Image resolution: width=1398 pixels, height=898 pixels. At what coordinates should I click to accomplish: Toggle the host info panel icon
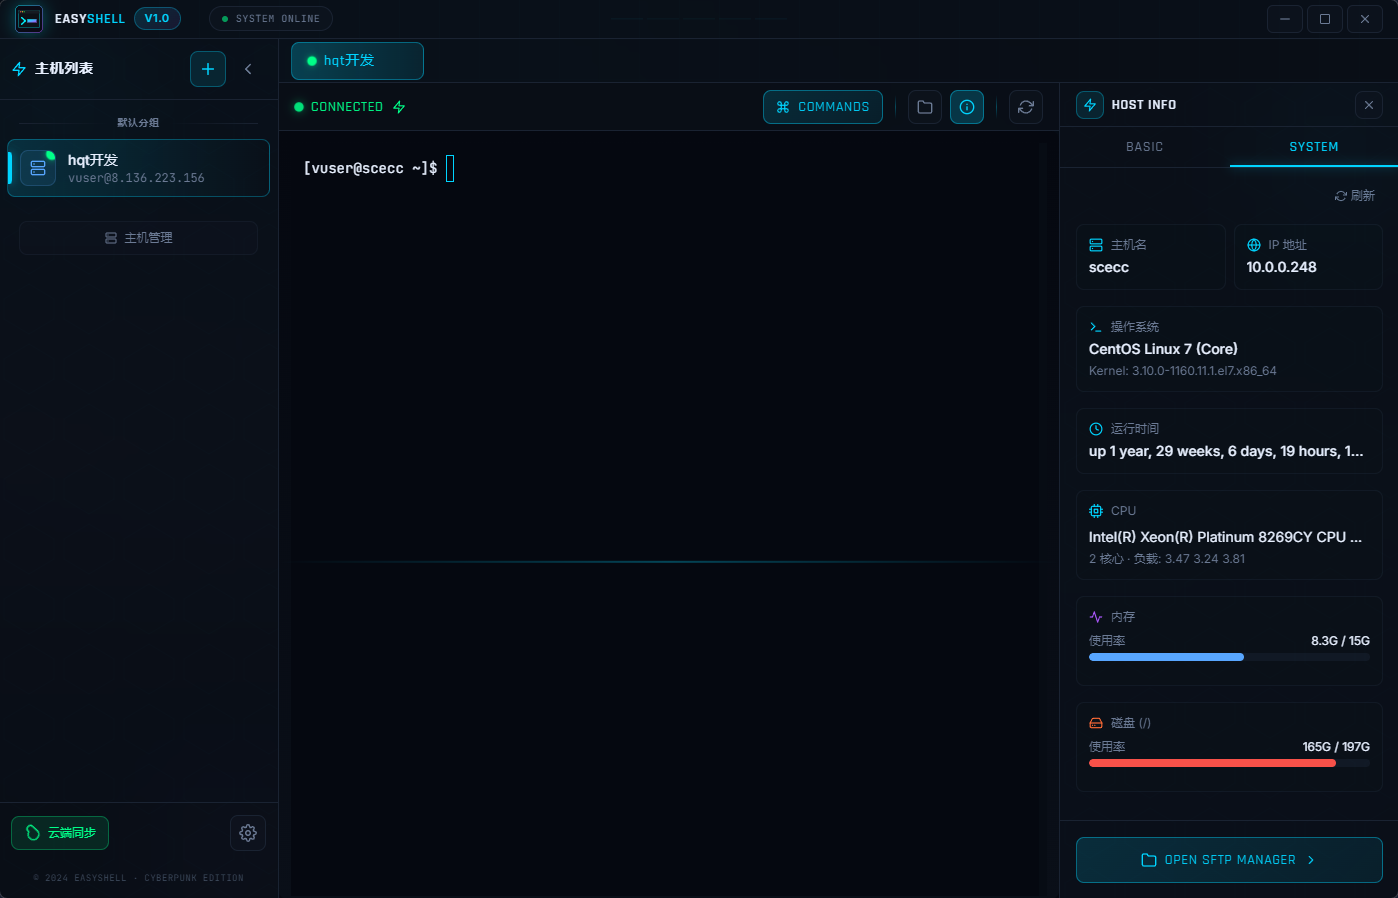tap(966, 107)
